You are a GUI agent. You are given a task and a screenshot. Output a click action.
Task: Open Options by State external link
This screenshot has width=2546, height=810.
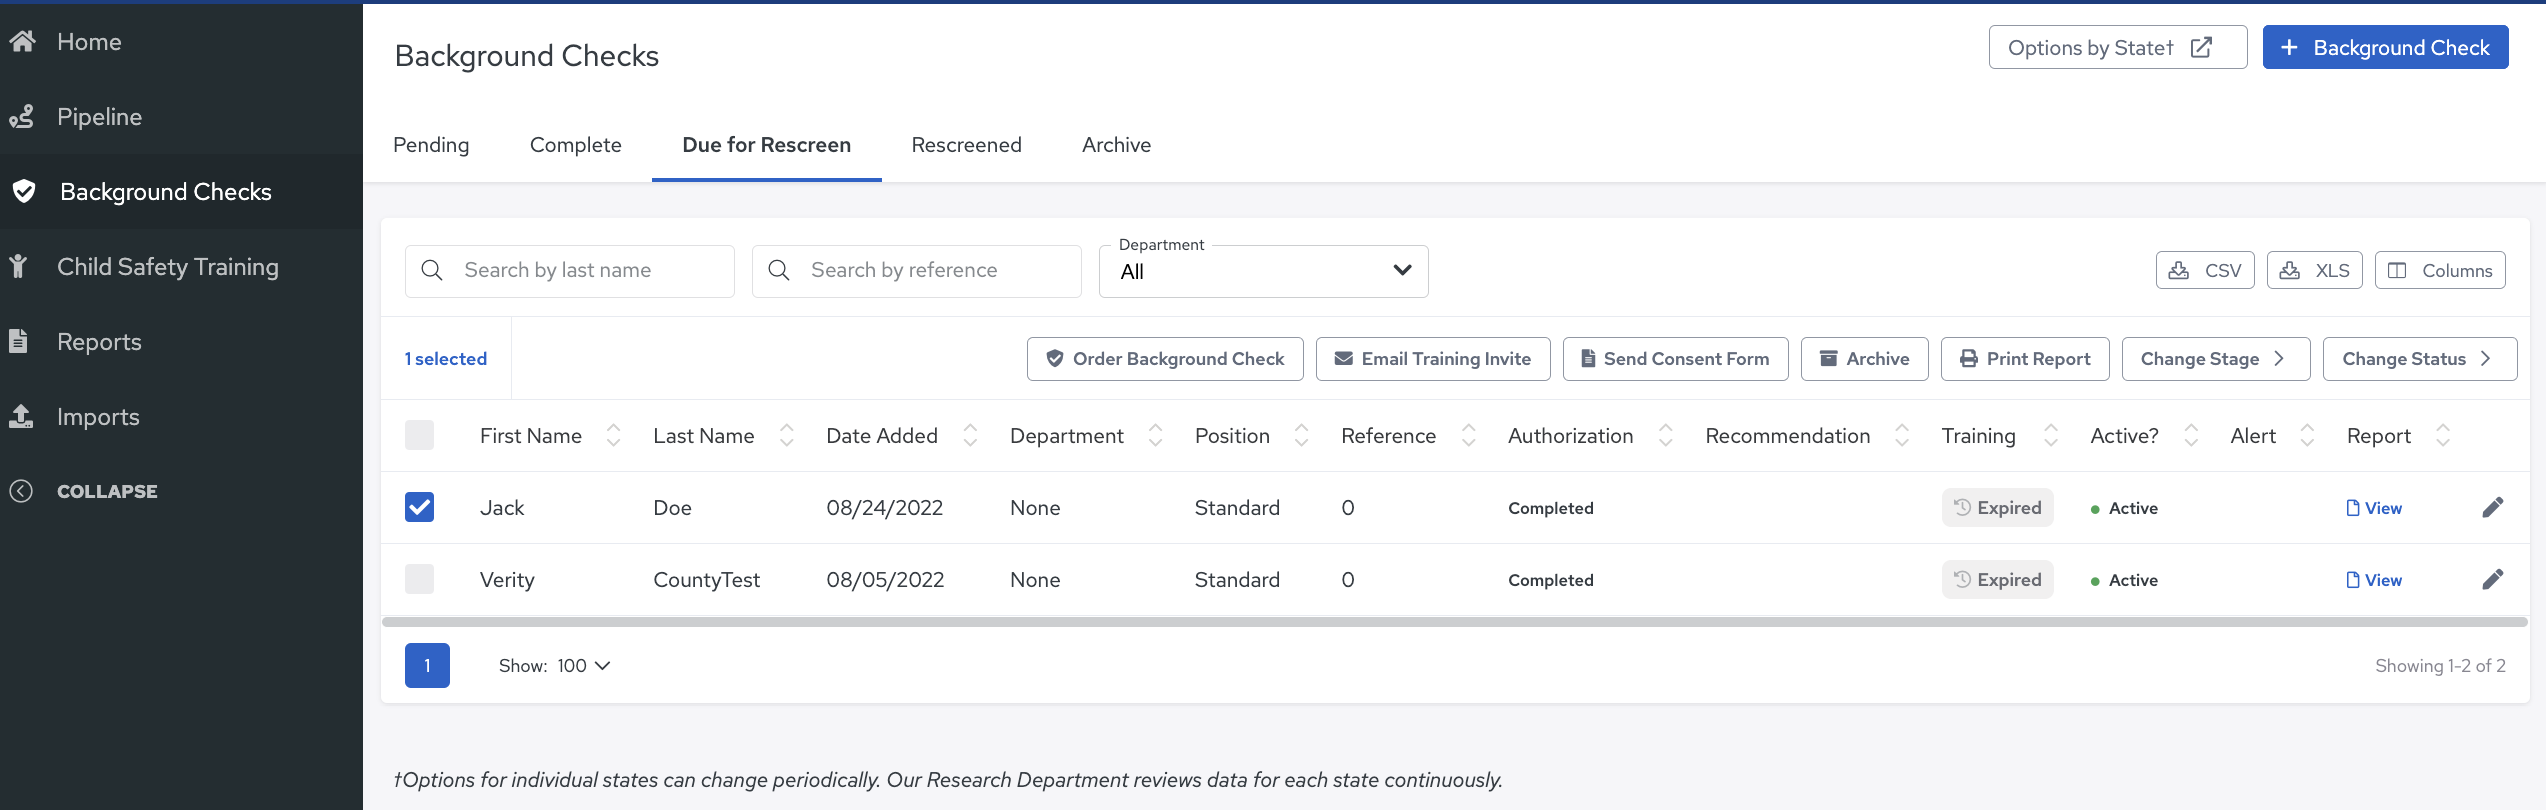click(x=2118, y=47)
